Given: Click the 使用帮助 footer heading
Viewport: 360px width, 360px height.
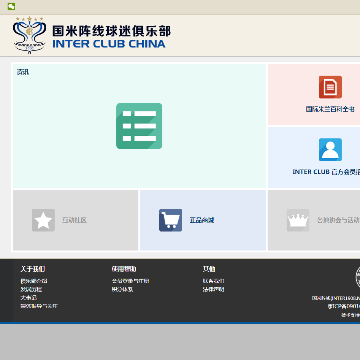Looking at the screenshot, I should click(x=124, y=269).
